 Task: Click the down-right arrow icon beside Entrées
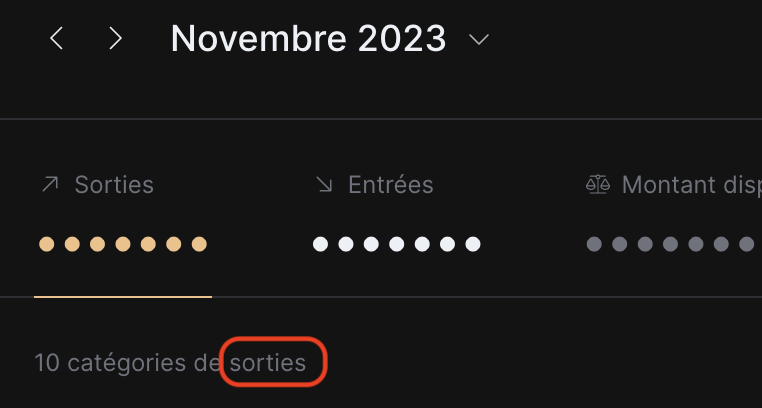coord(324,185)
